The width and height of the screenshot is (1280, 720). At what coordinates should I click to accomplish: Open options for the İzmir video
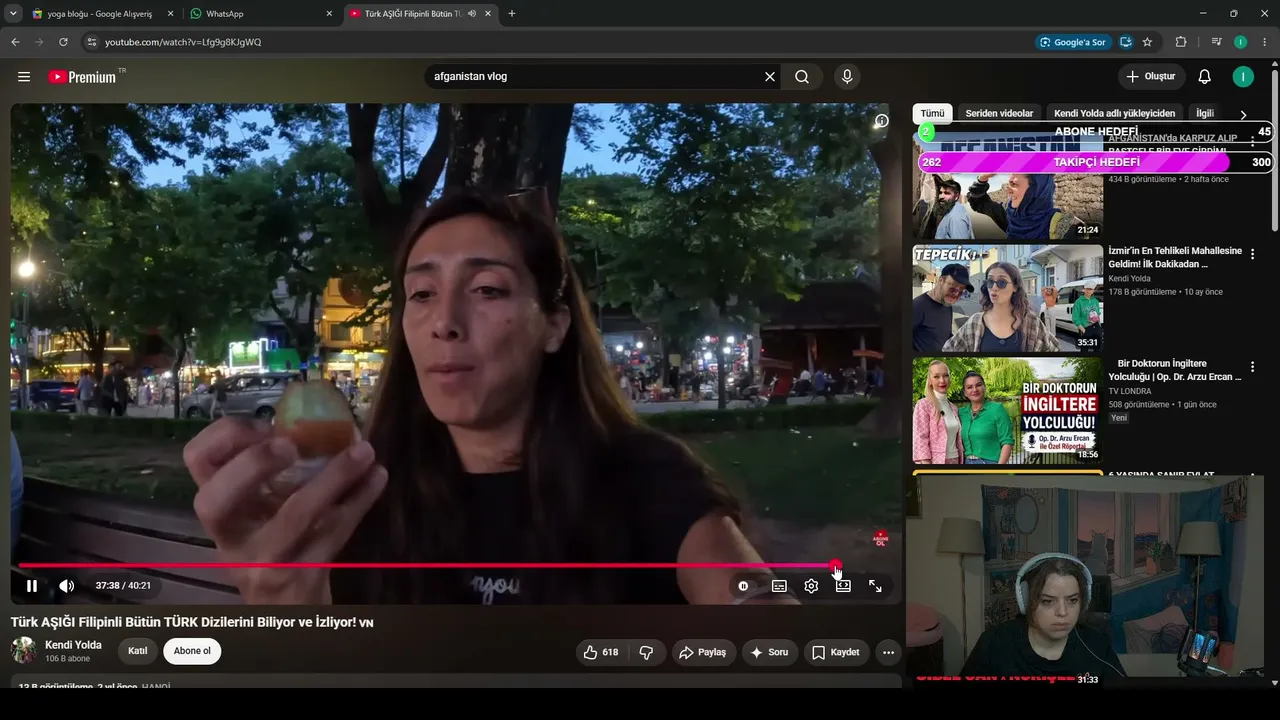[x=1252, y=254]
